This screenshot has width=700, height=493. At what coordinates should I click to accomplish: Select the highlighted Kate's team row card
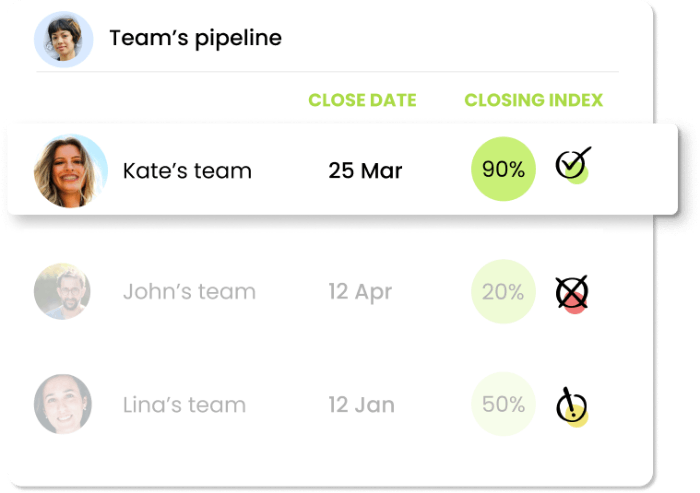342,170
